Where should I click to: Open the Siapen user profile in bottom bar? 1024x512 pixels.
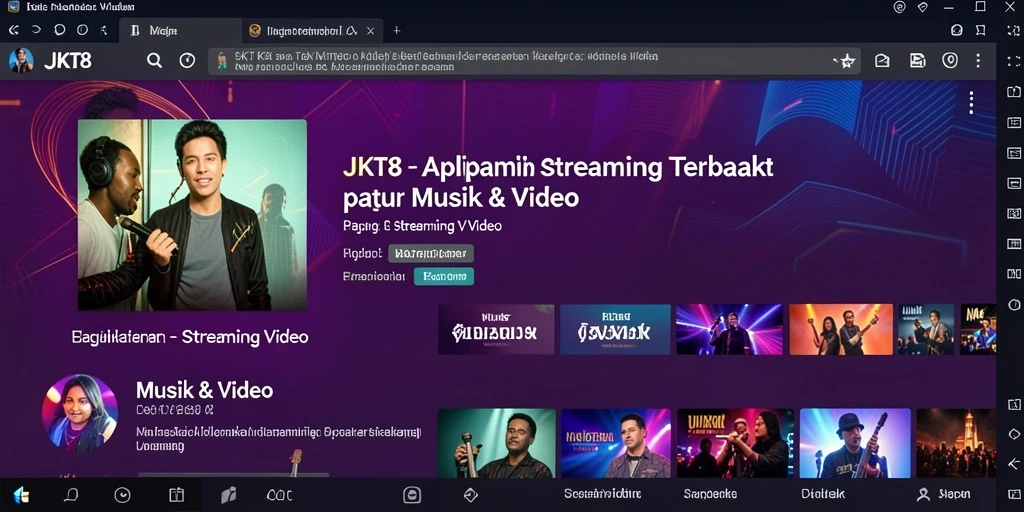944,494
